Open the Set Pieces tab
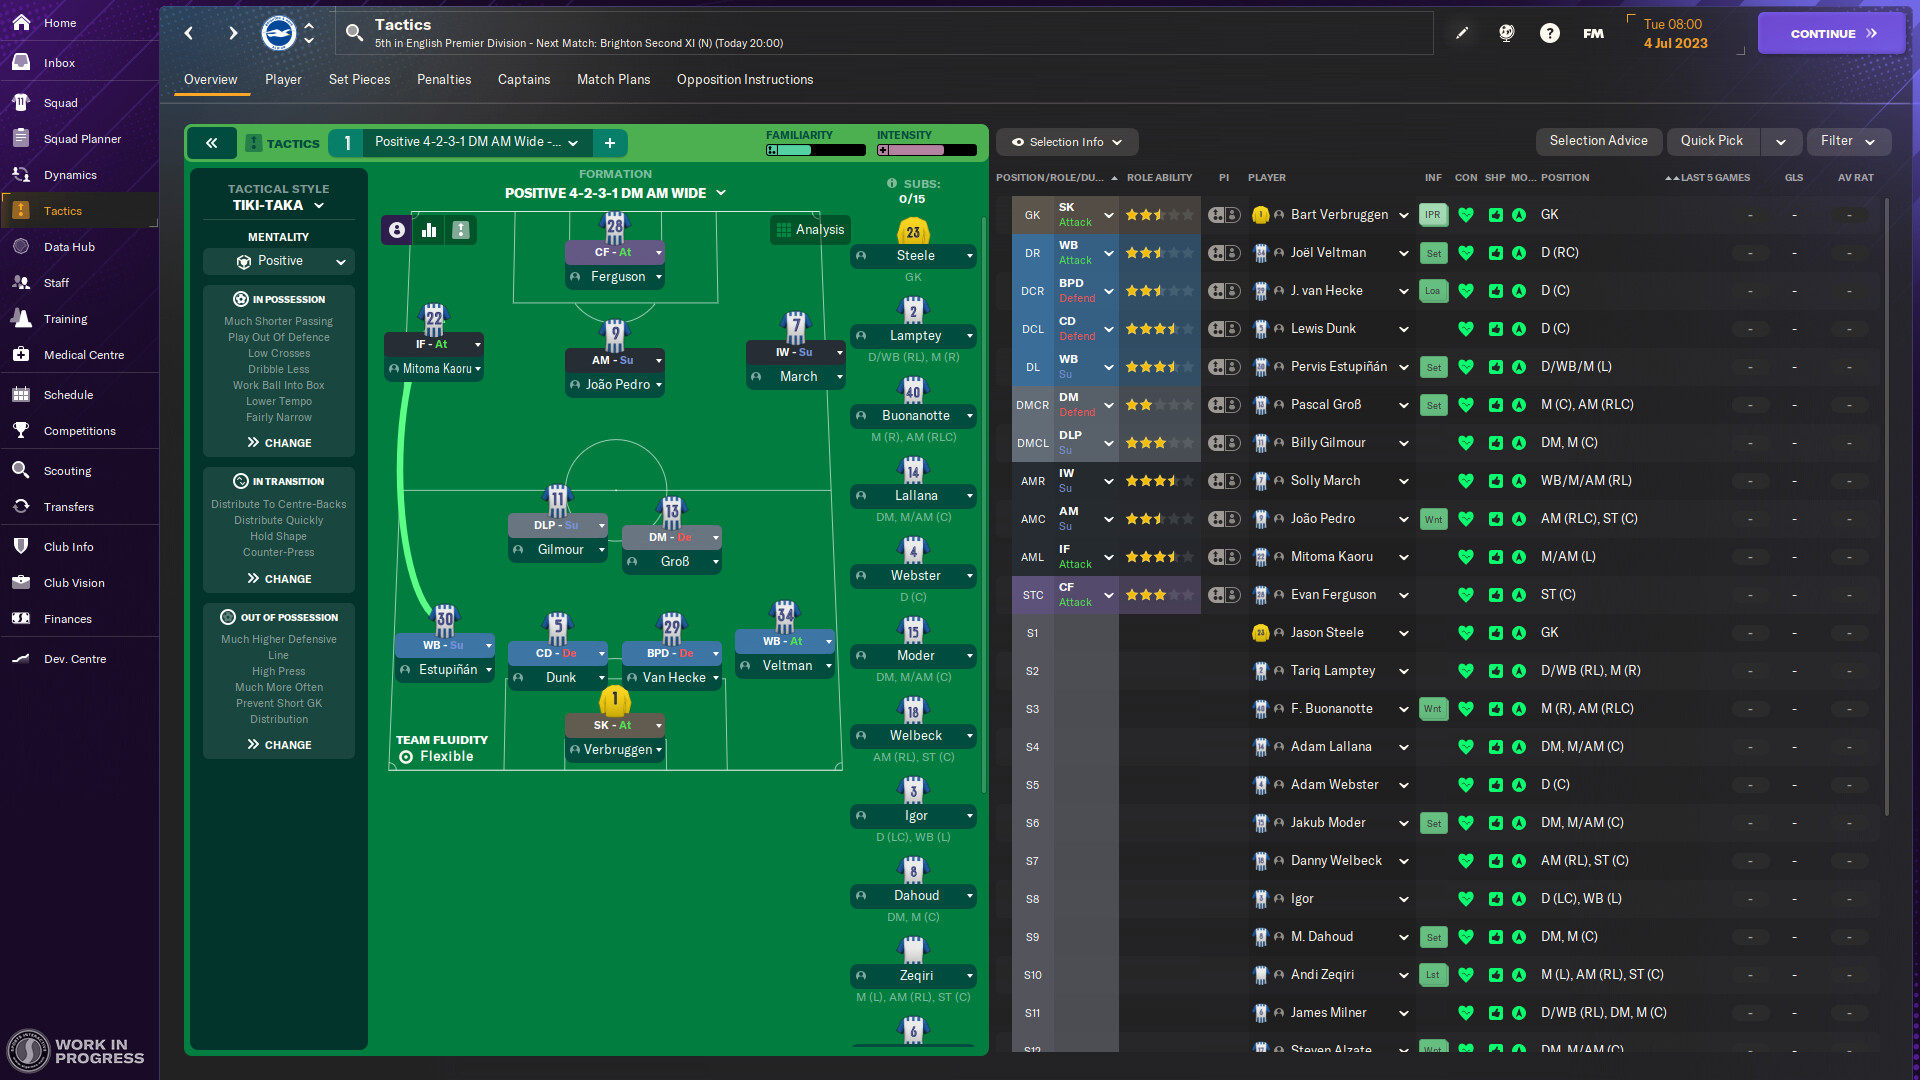The height and width of the screenshot is (1080, 1920). (x=359, y=79)
